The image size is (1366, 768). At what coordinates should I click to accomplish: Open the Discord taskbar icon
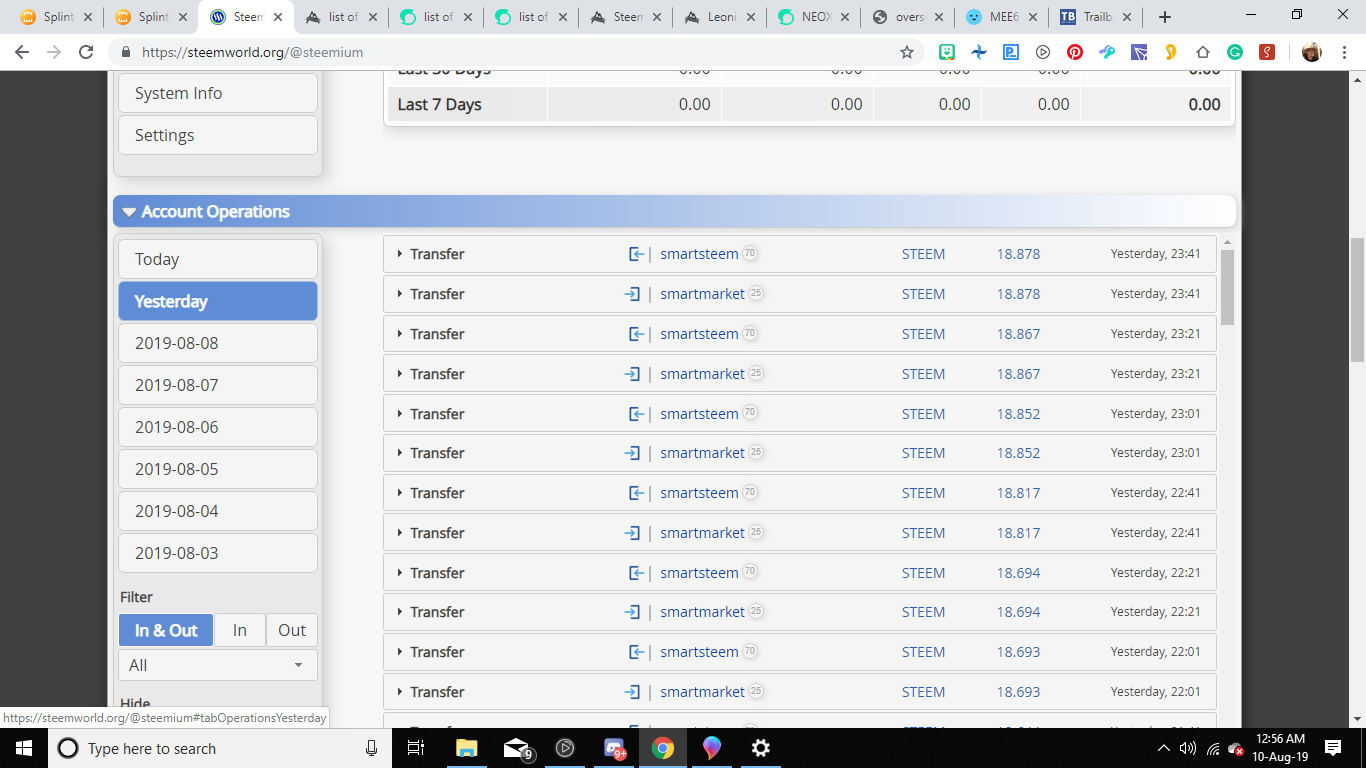[614, 748]
